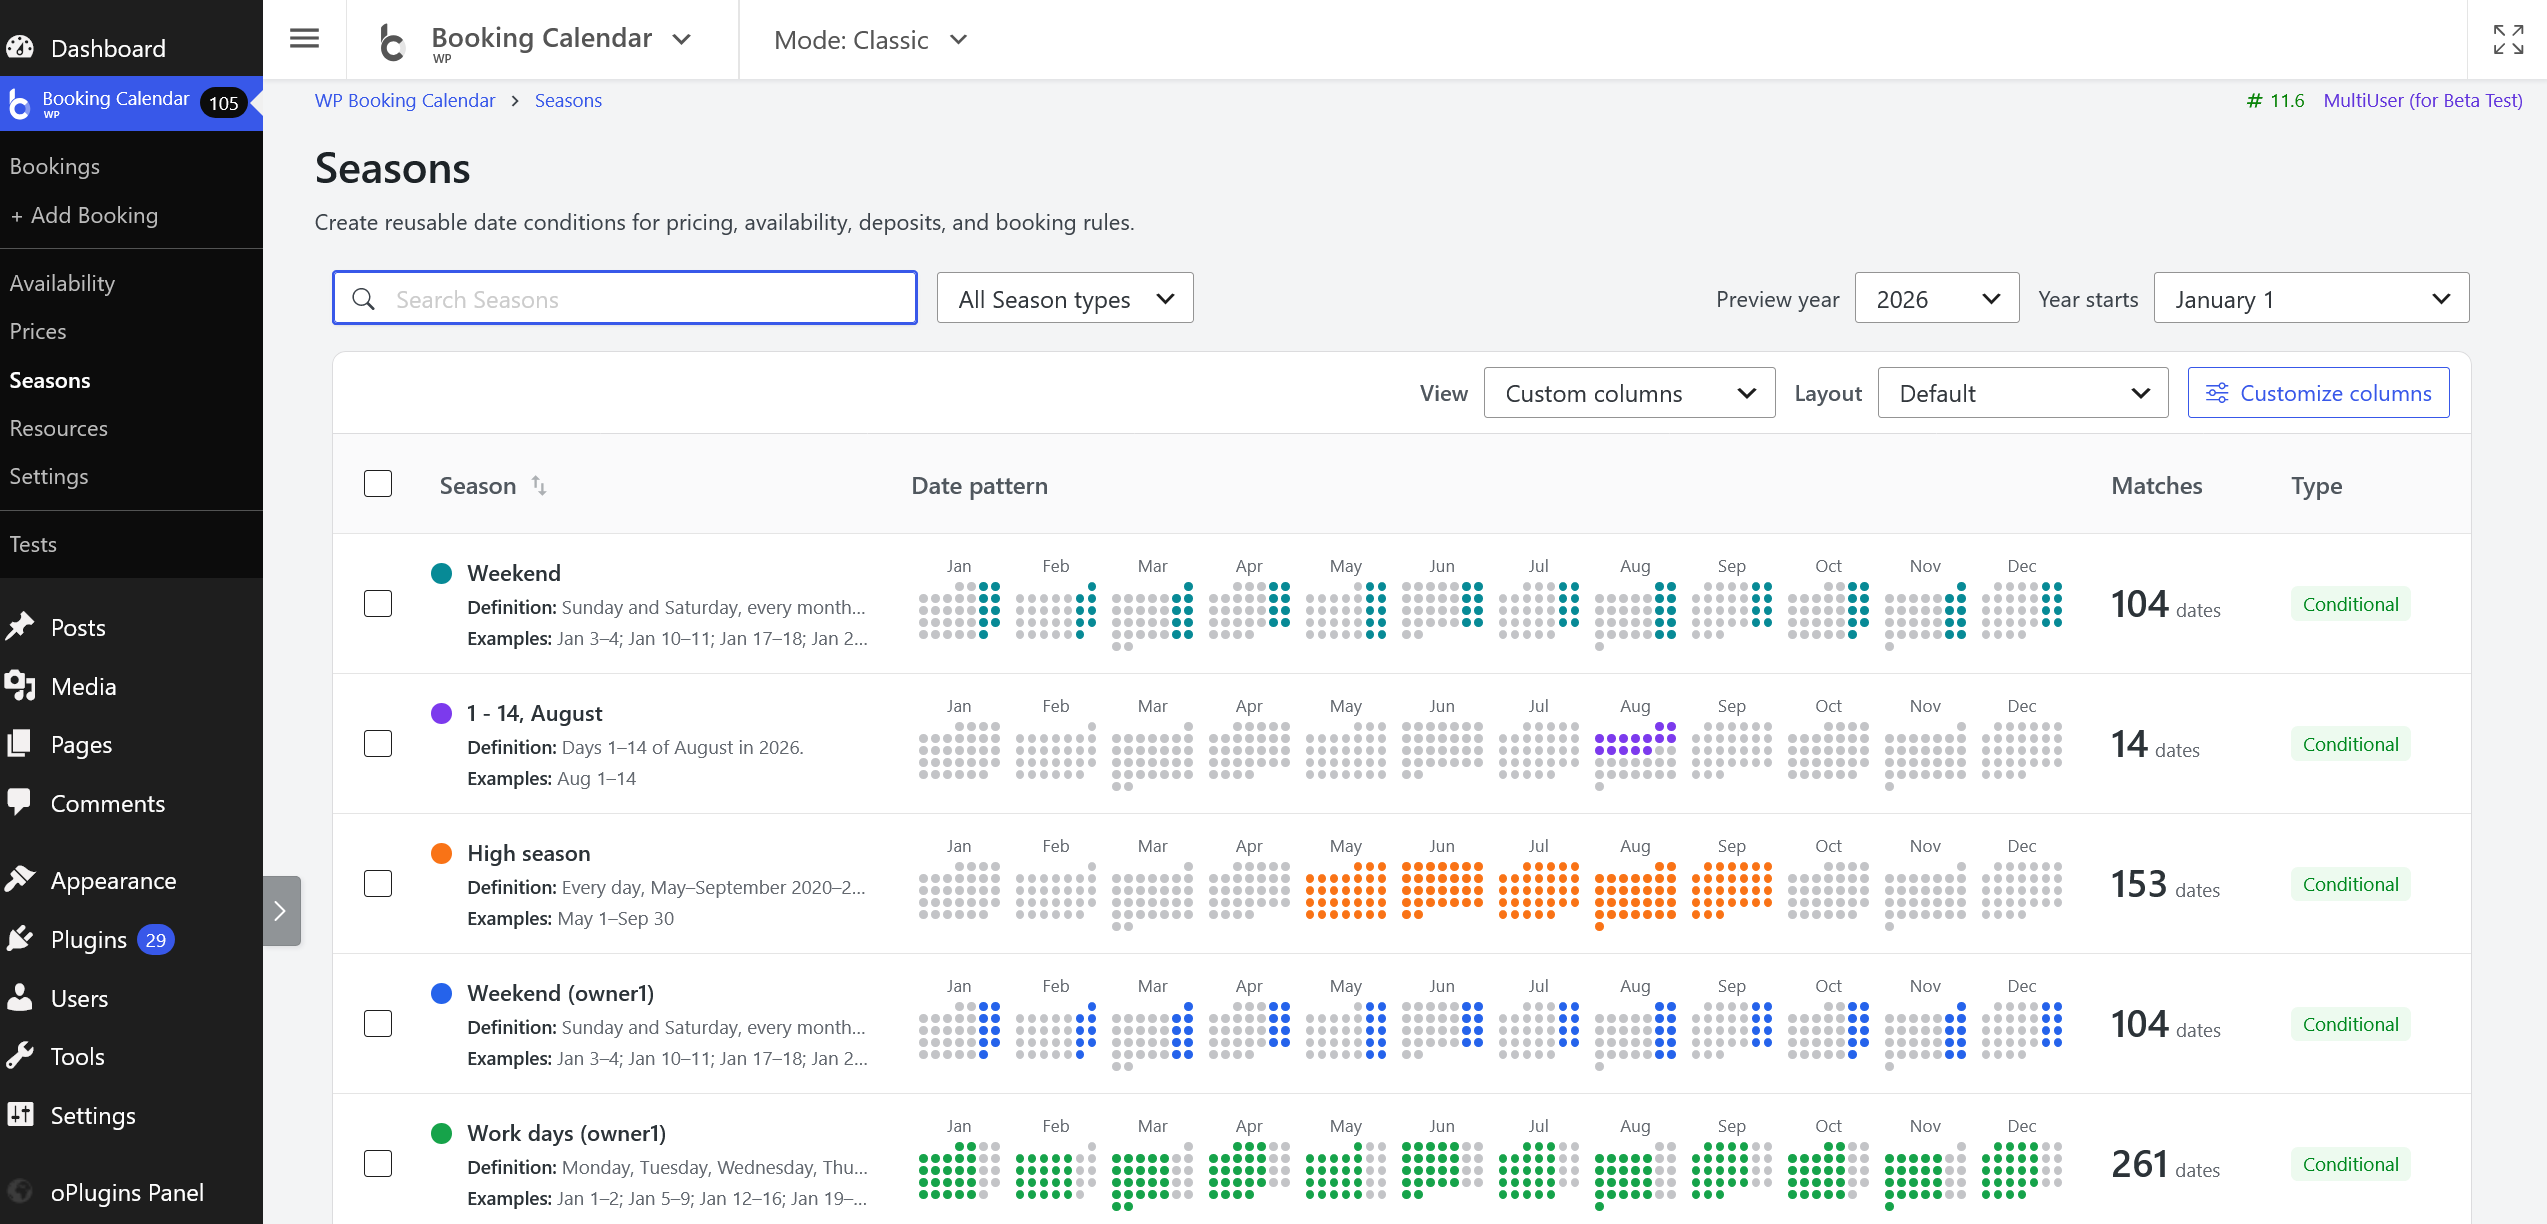Click the Pages icon in sidebar
This screenshot has height=1224, width=2547.
coord(20,744)
